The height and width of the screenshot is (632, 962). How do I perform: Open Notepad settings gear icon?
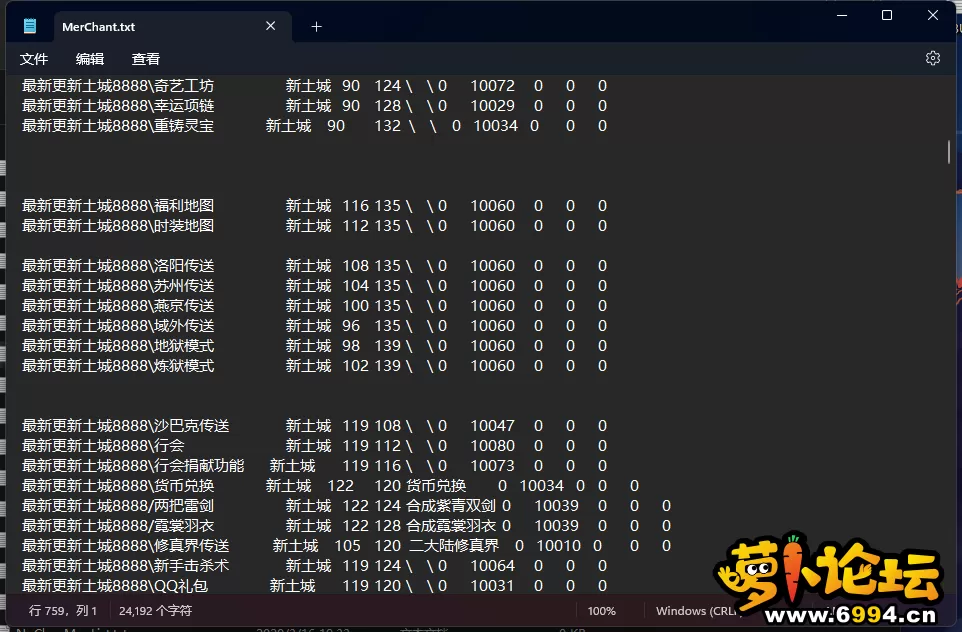click(933, 58)
